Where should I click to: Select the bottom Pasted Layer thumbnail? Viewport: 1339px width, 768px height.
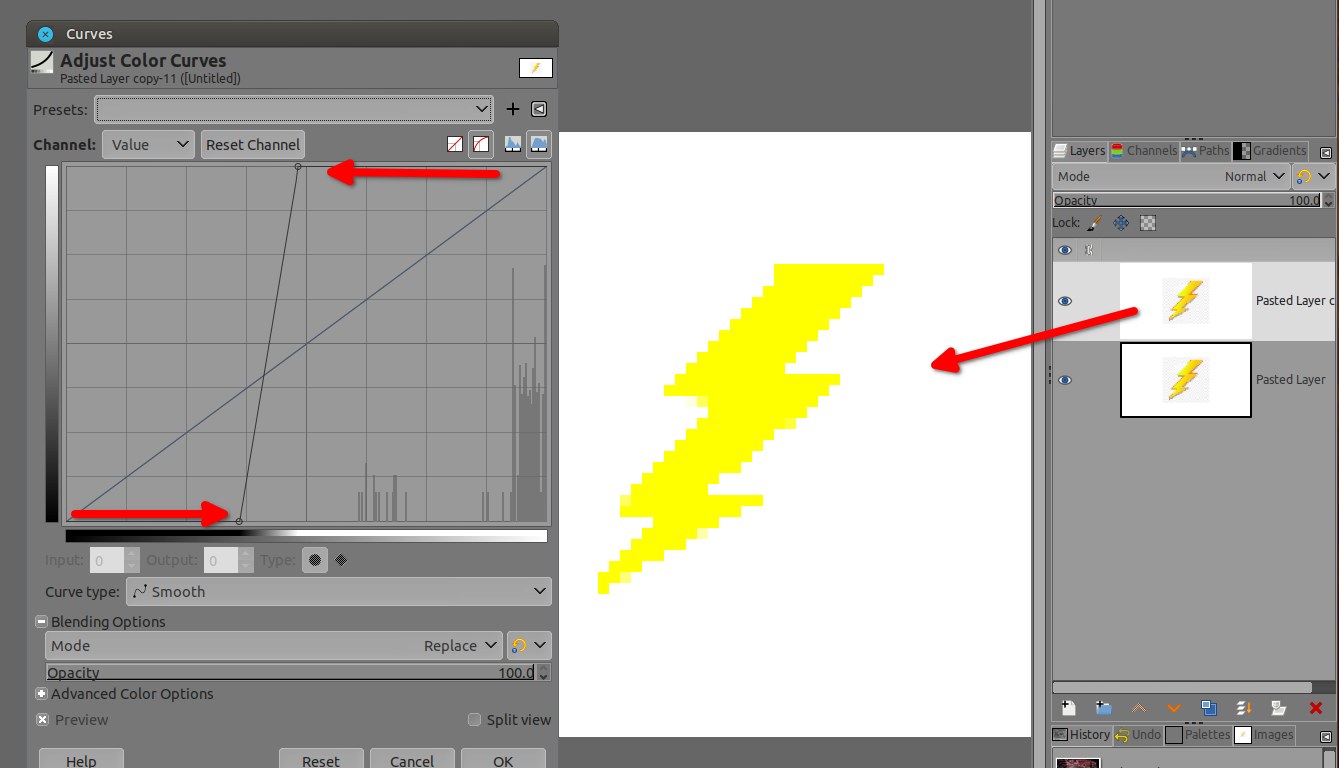1186,380
